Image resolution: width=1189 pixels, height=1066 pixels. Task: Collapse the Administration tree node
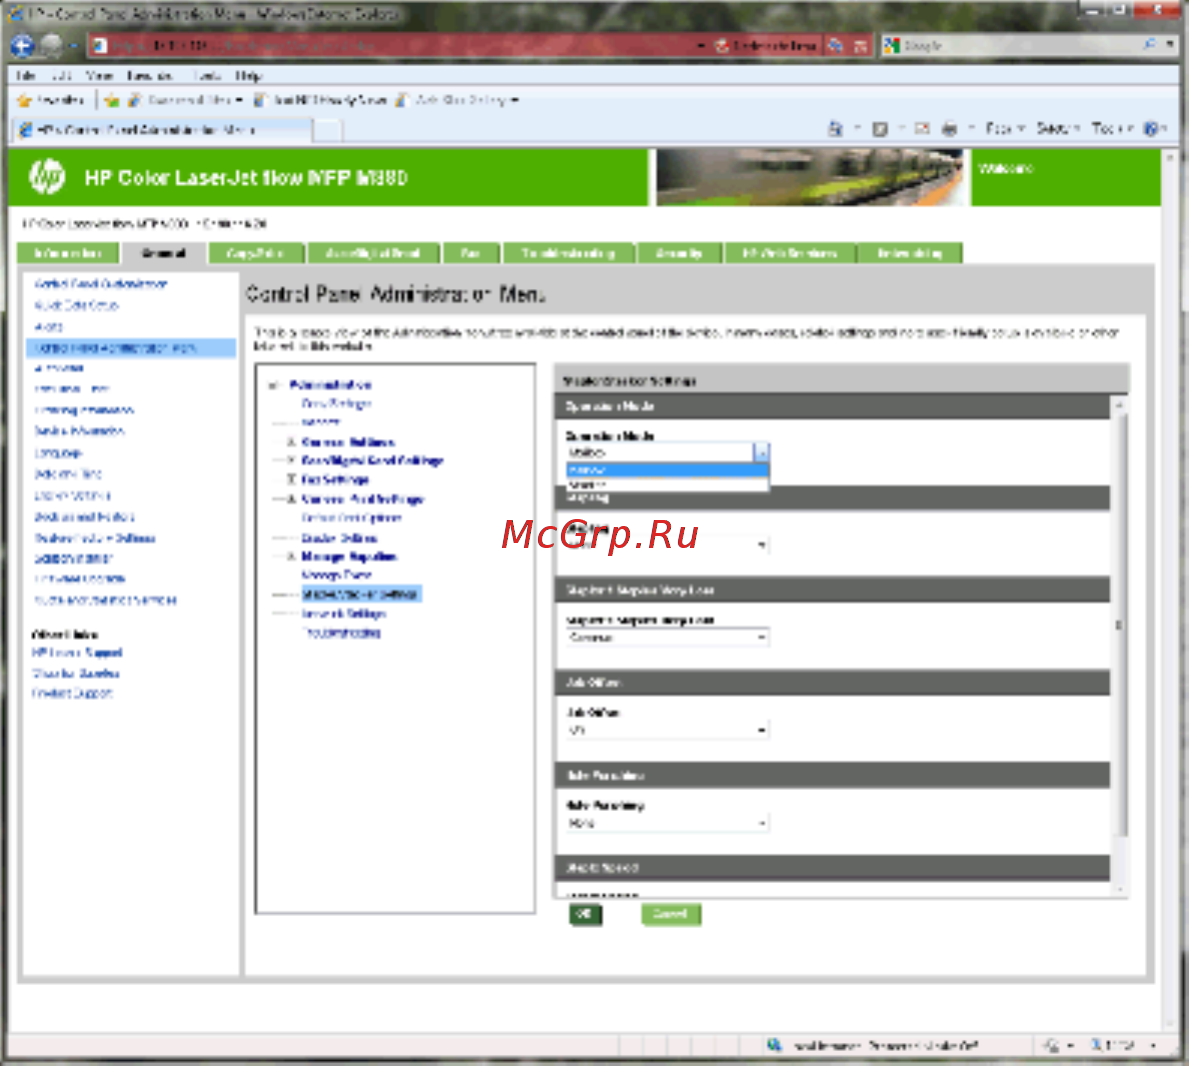tap(275, 385)
